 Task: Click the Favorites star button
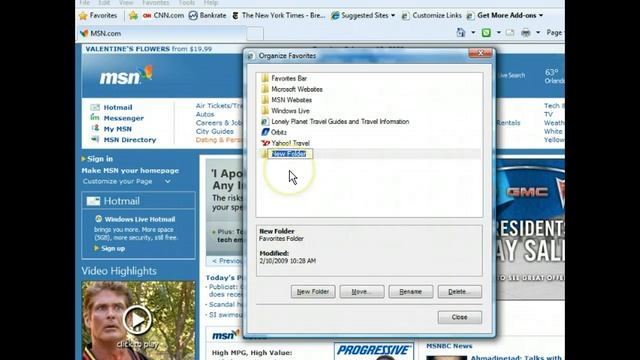(98, 16)
